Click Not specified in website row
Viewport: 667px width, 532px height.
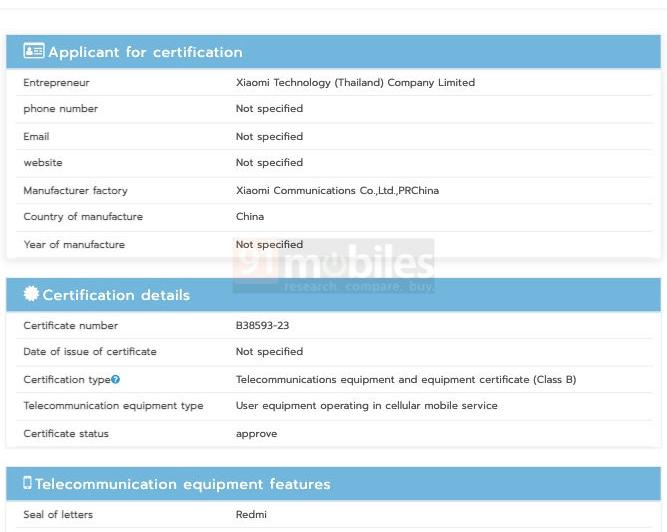269,162
